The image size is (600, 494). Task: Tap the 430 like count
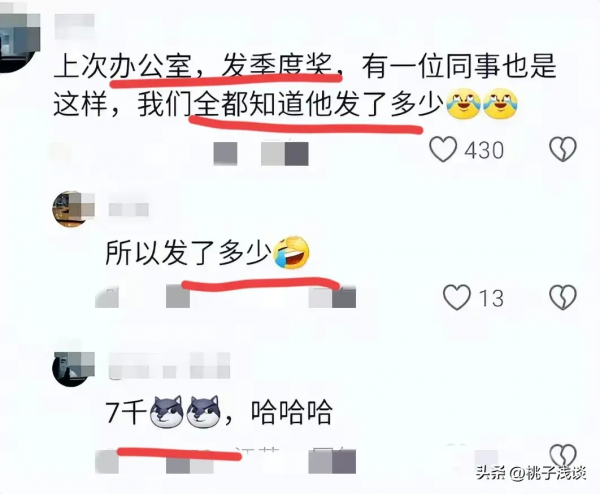[x=484, y=150]
